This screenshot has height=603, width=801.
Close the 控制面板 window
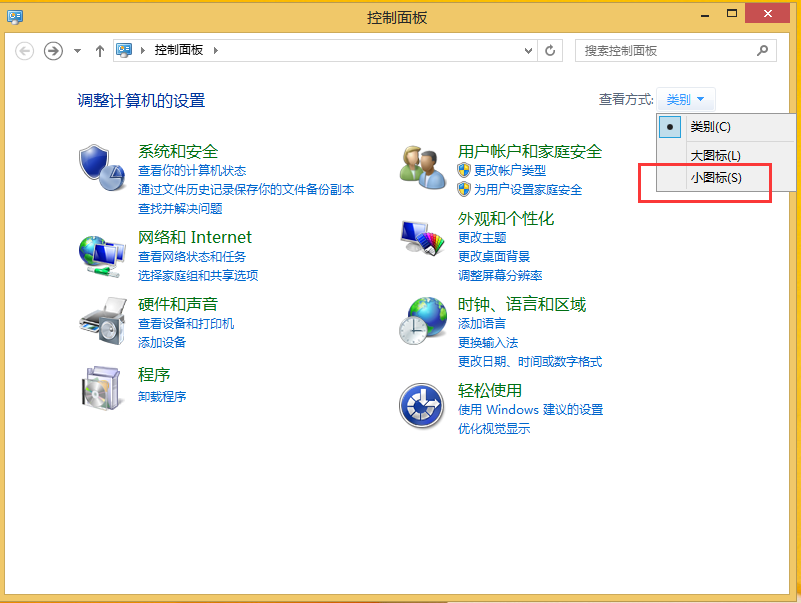[x=767, y=14]
